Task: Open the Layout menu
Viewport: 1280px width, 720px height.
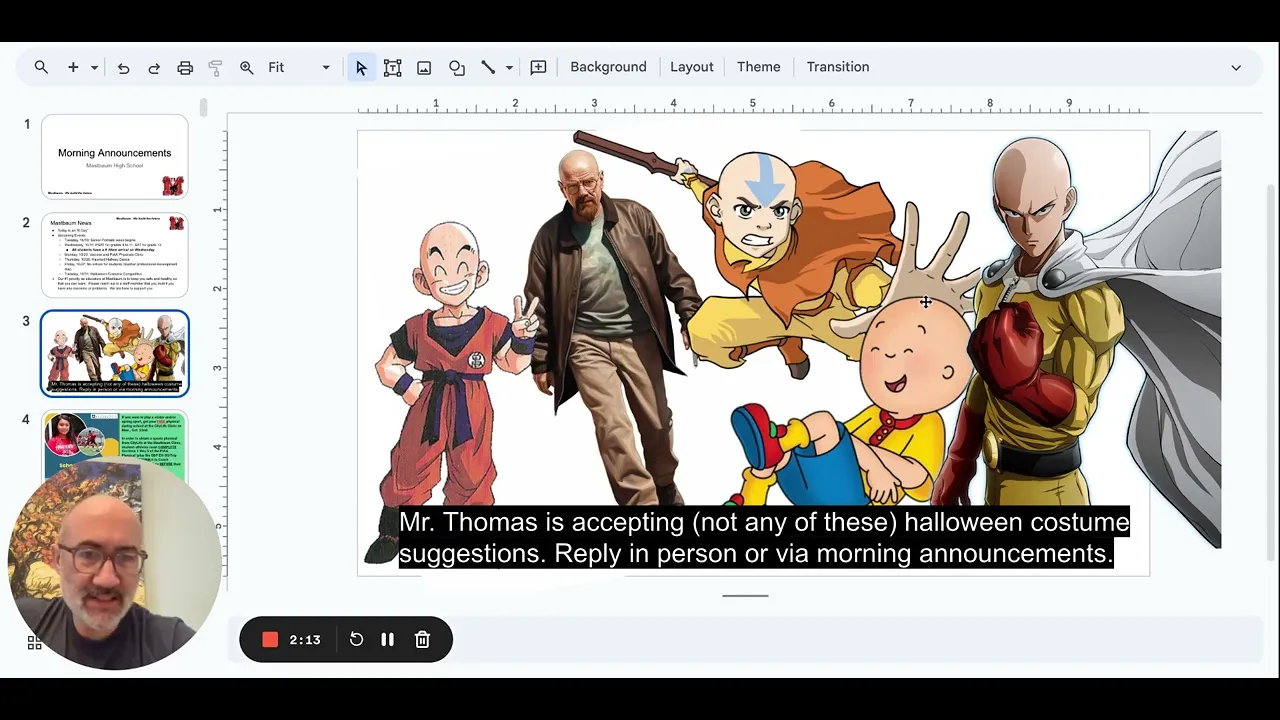Action: point(692,67)
